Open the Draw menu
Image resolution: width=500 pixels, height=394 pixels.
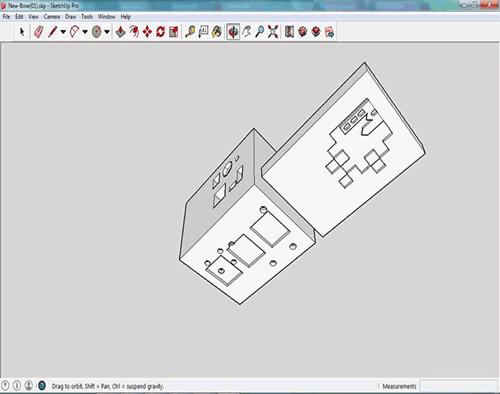click(x=70, y=17)
